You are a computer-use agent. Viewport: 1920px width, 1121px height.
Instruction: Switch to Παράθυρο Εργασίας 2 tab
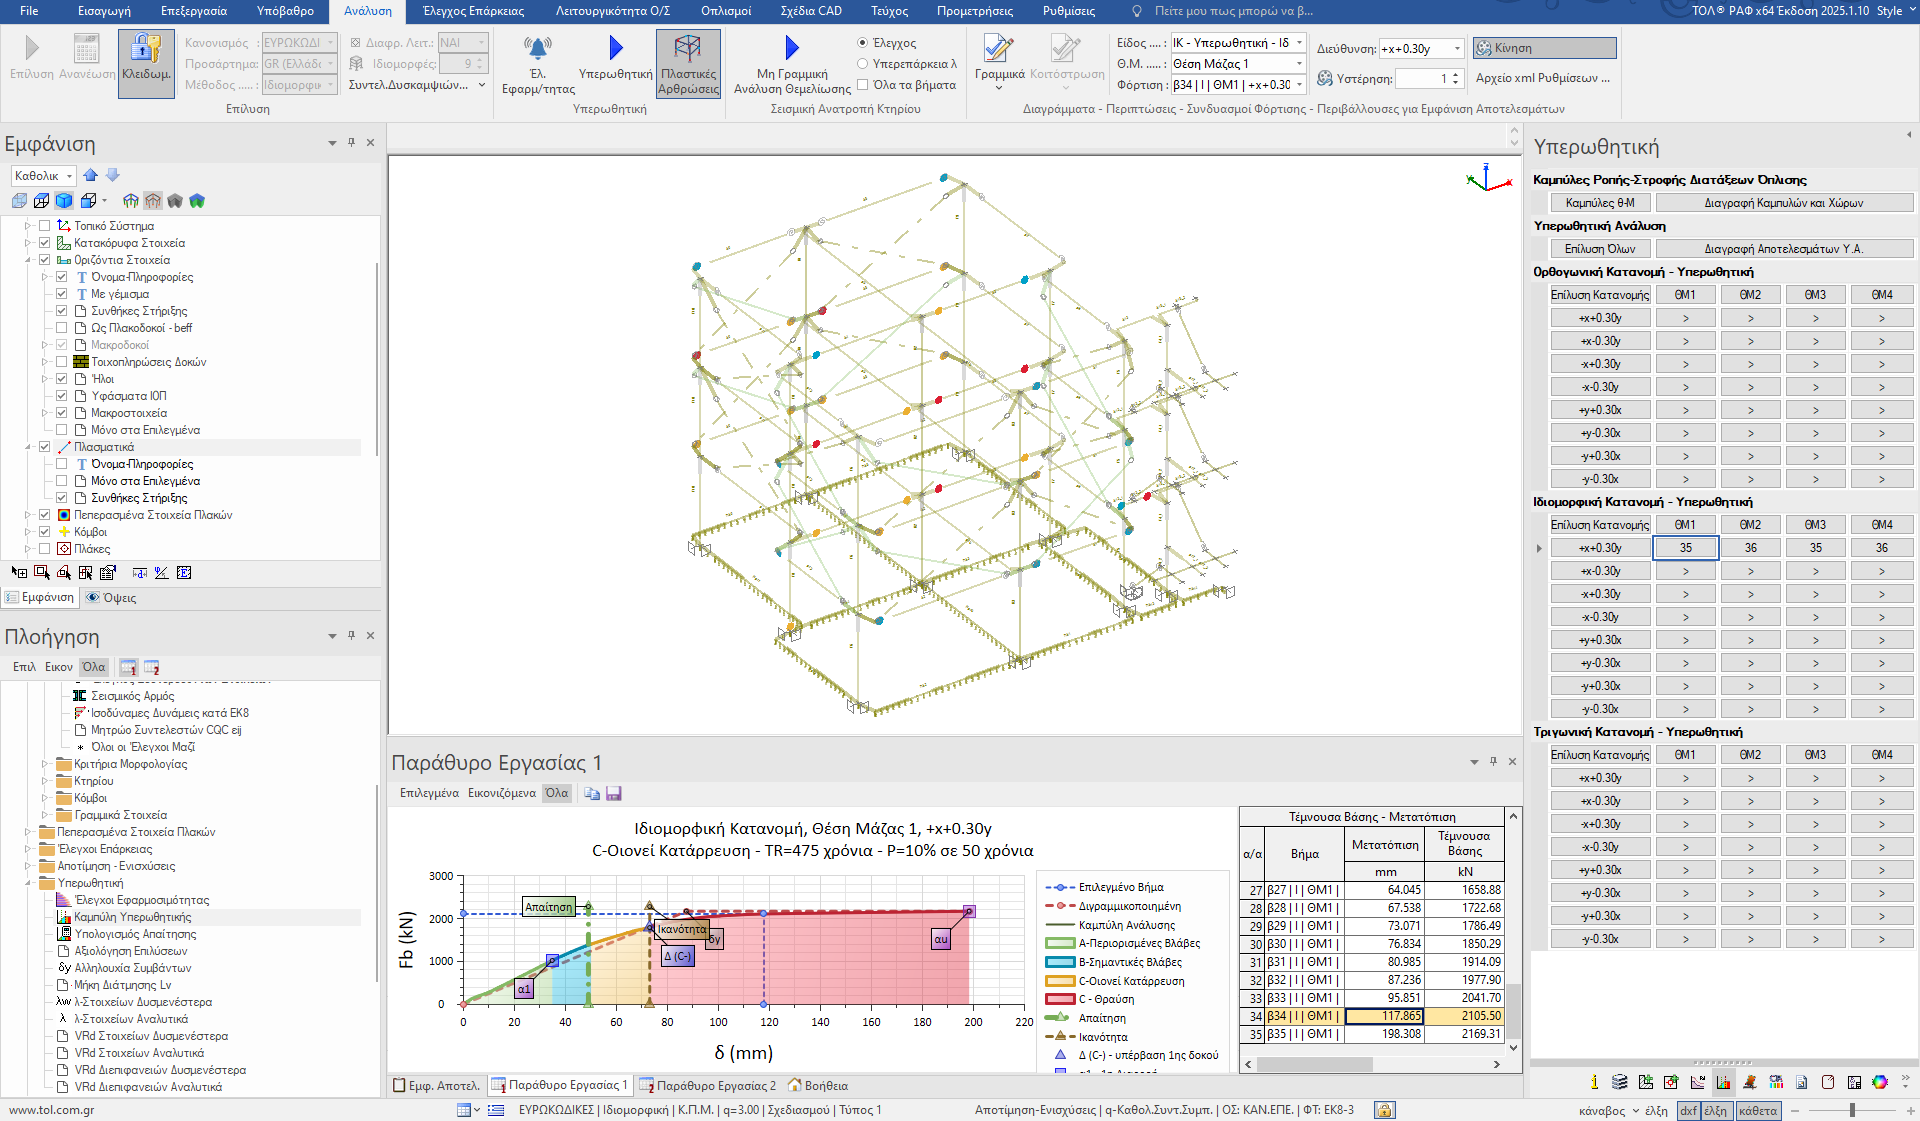coord(708,1085)
